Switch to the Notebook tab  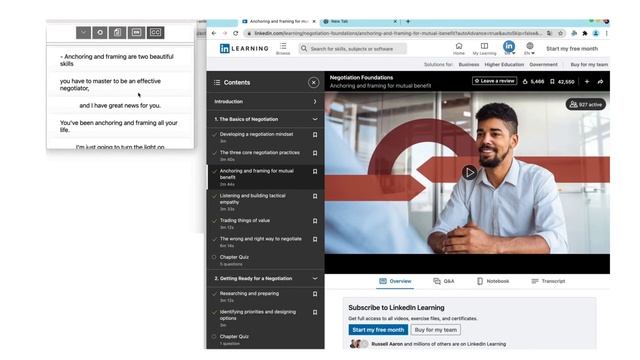493,281
